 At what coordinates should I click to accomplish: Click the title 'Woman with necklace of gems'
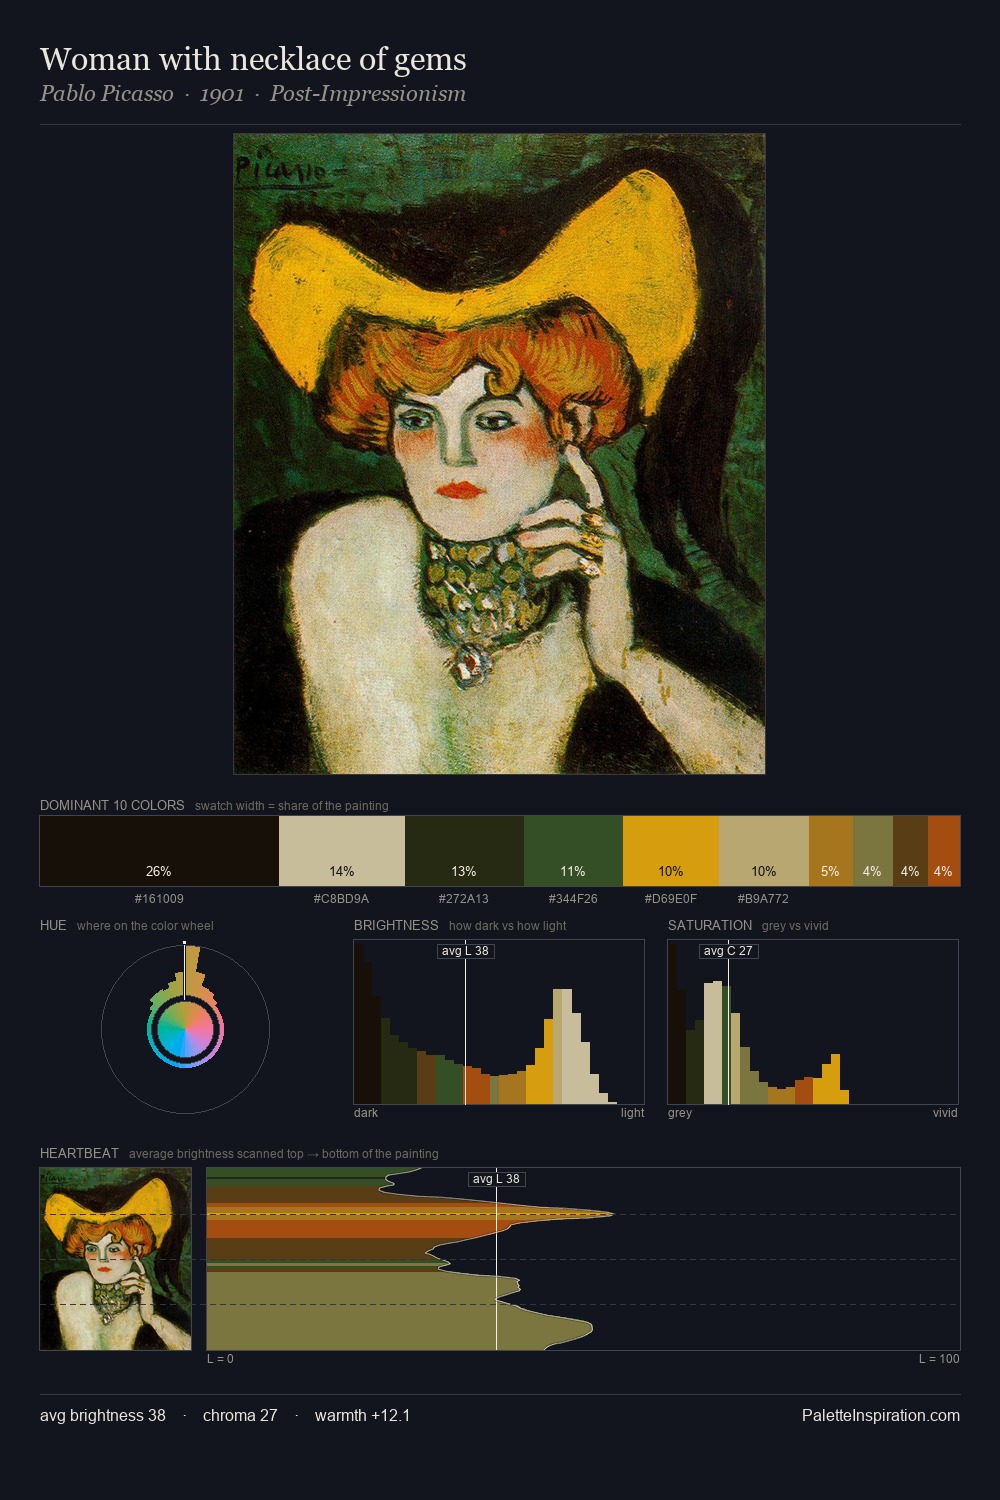253,60
